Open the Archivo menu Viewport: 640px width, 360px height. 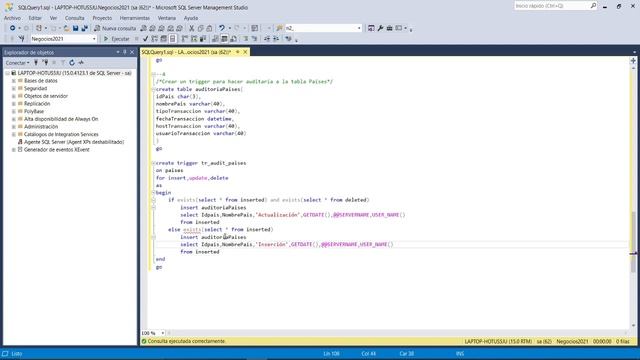click(x=12, y=18)
